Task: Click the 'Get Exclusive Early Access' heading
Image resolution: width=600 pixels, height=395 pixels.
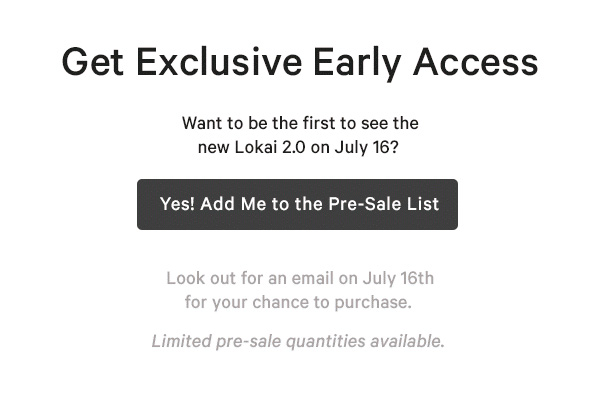Action: (300, 63)
